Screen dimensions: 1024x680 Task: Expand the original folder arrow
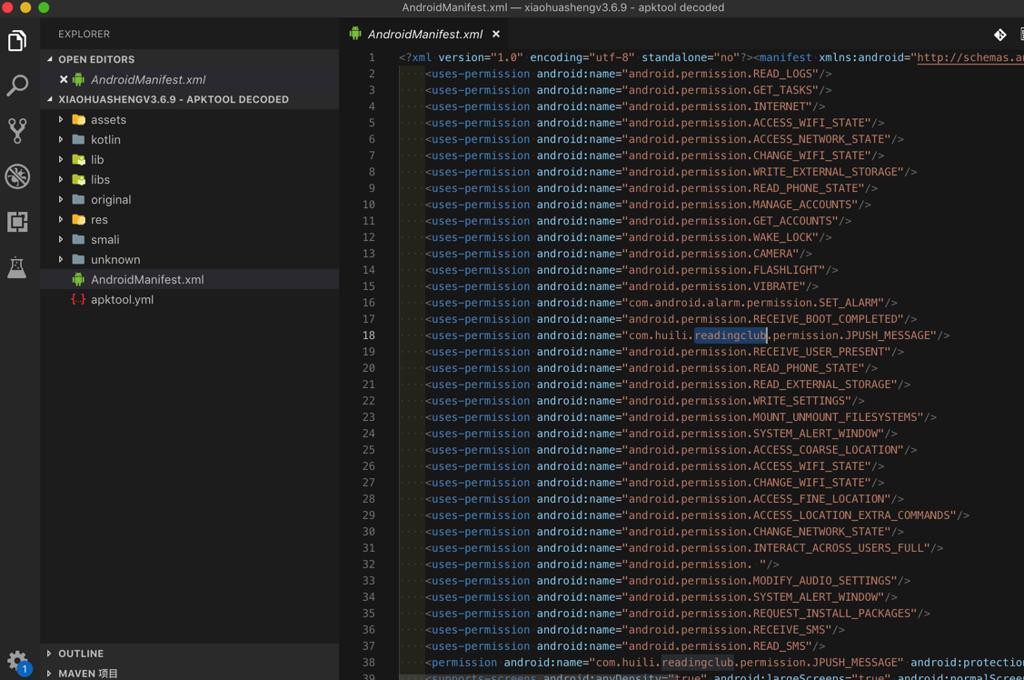pyautogui.click(x=61, y=199)
